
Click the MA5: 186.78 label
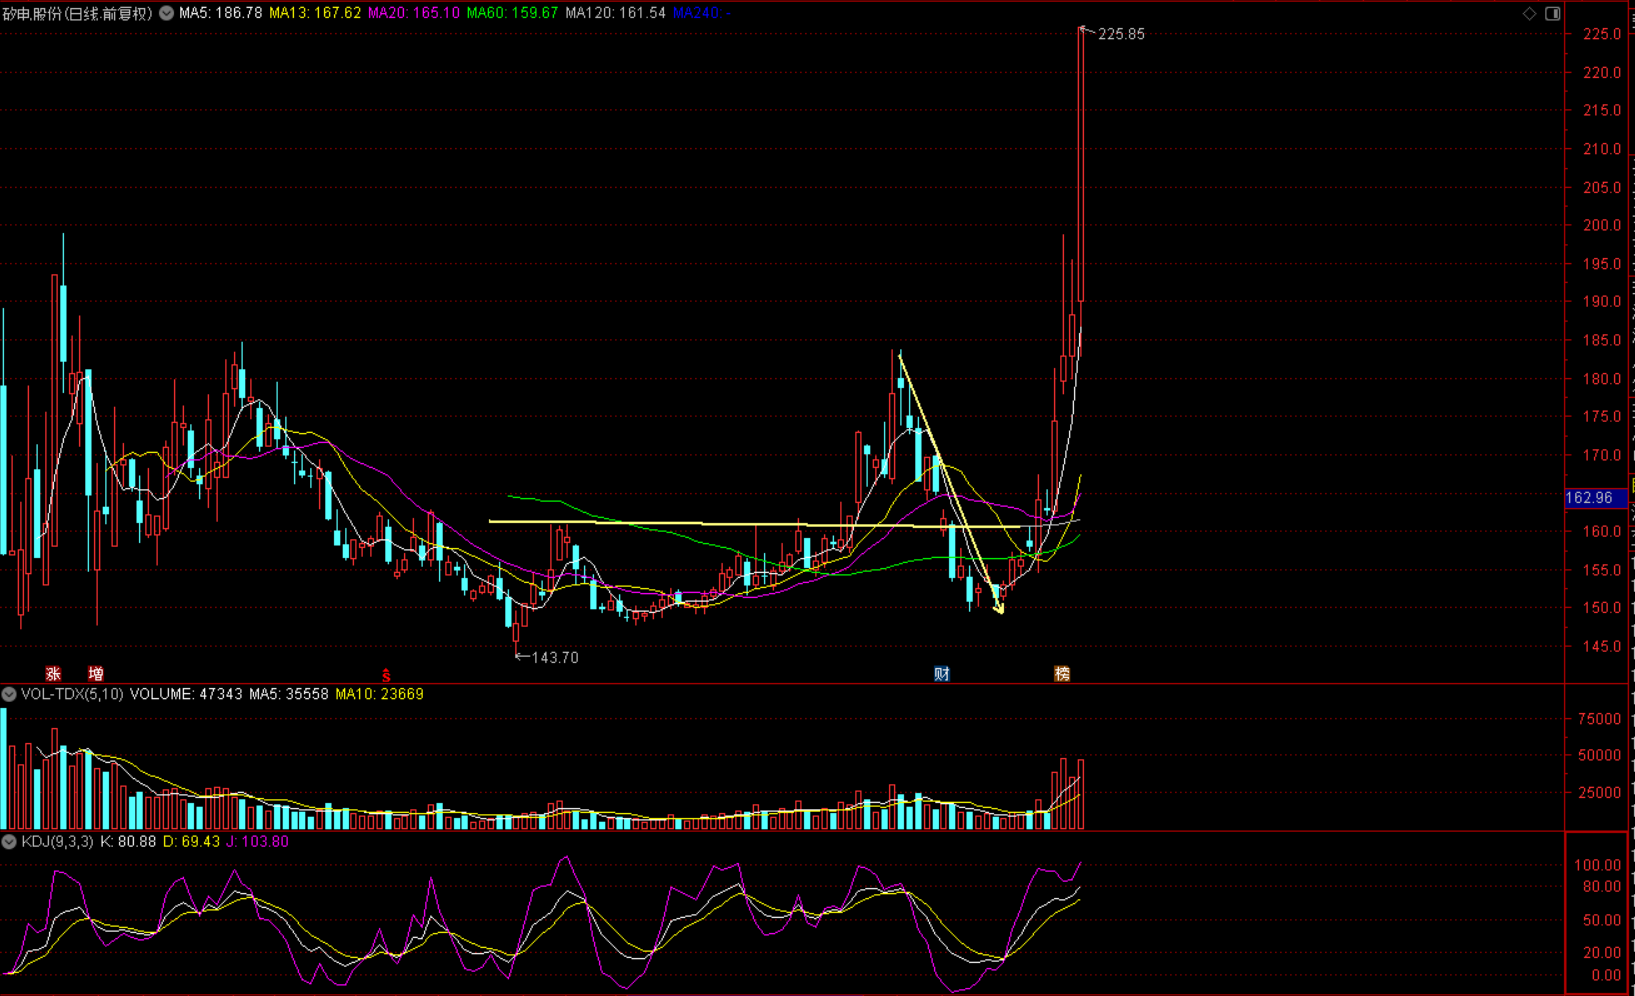tap(220, 13)
